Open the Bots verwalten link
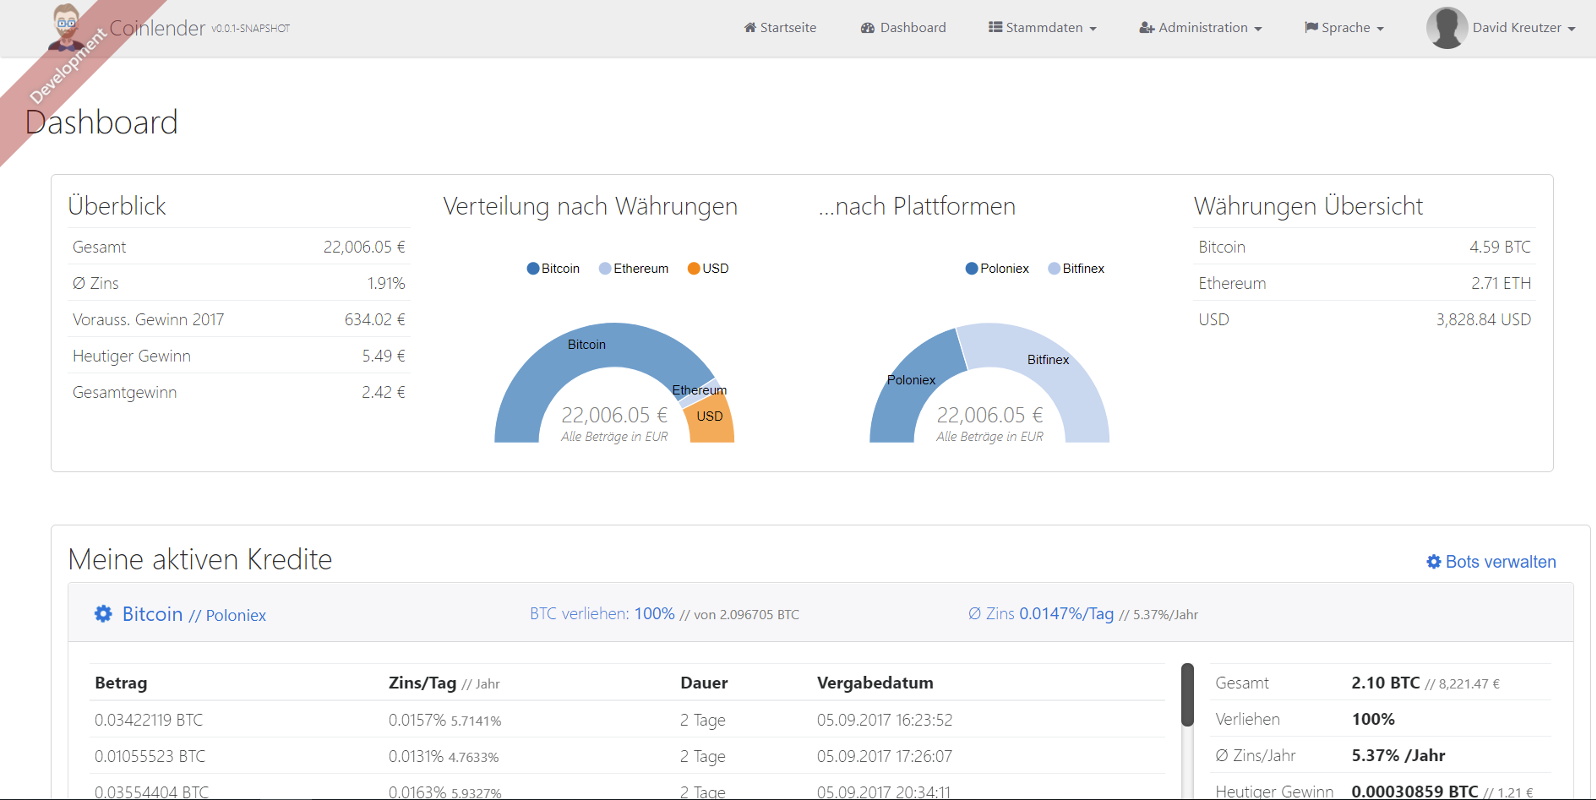This screenshot has width=1596, height=800. coord(1491,562)
